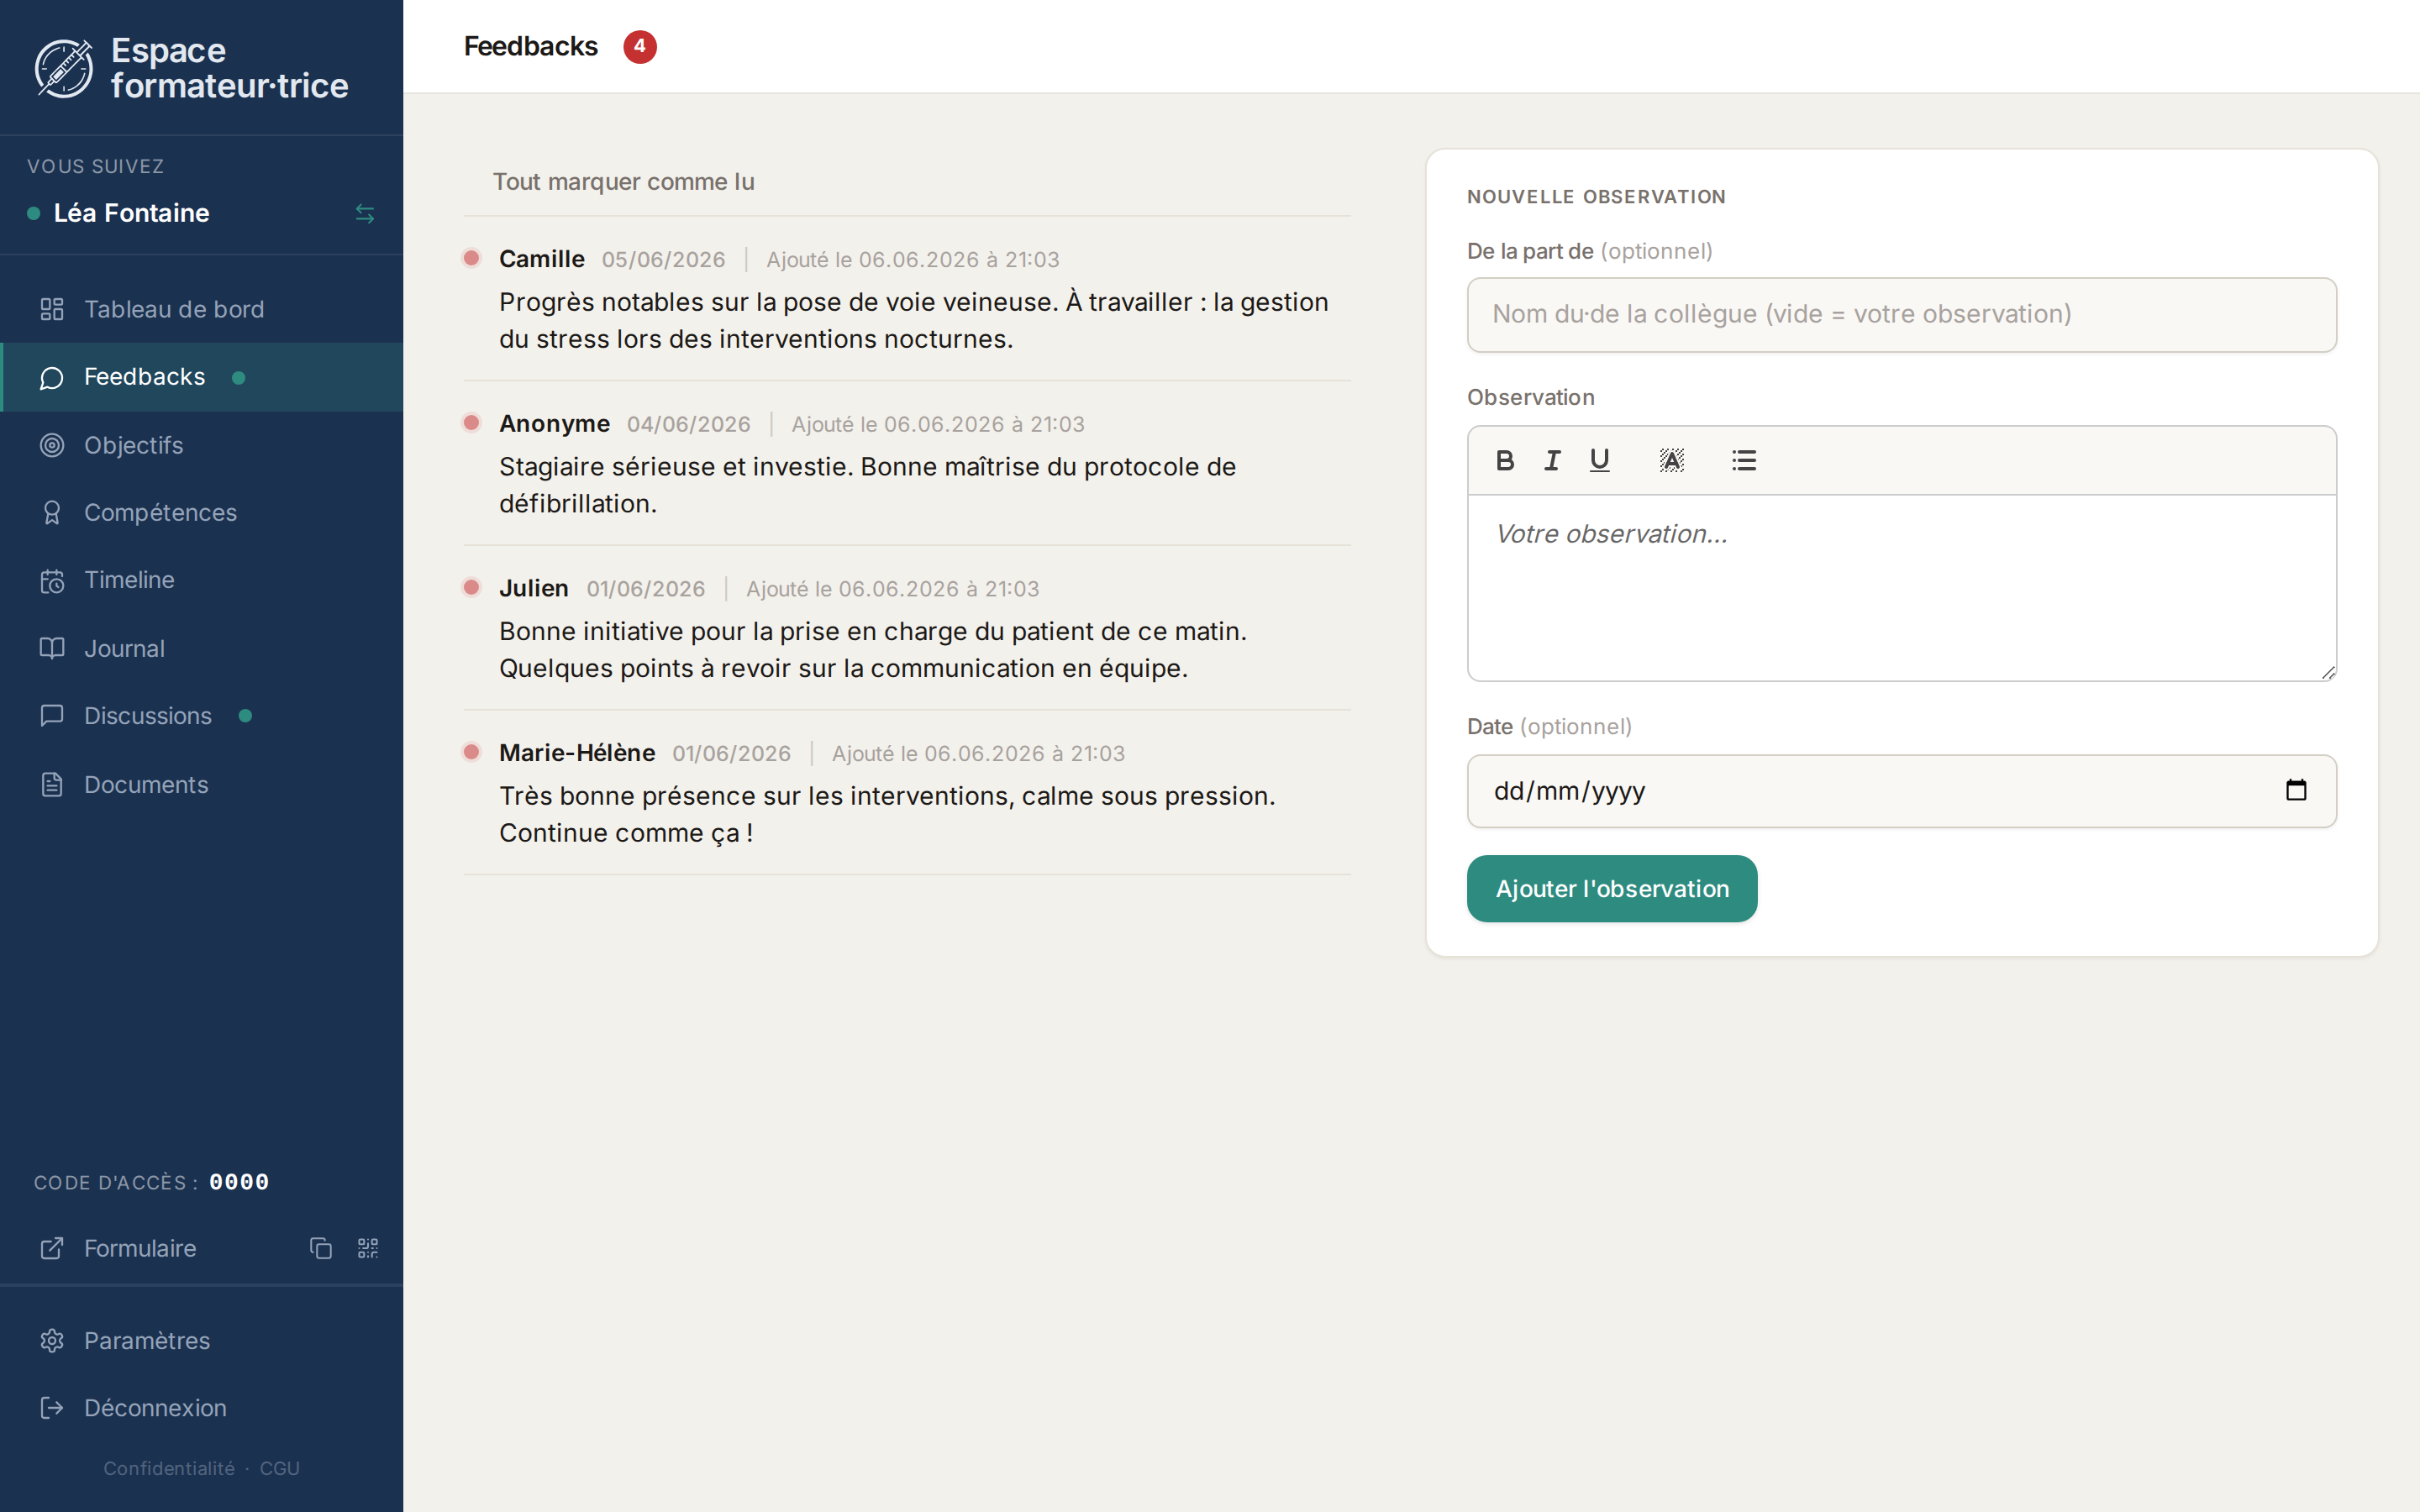Viewport: 2420px width, 1512px height.
Task: Click the date 04/06/2026 on Anonyme's feedback
Action: click(x=688, y=424)
